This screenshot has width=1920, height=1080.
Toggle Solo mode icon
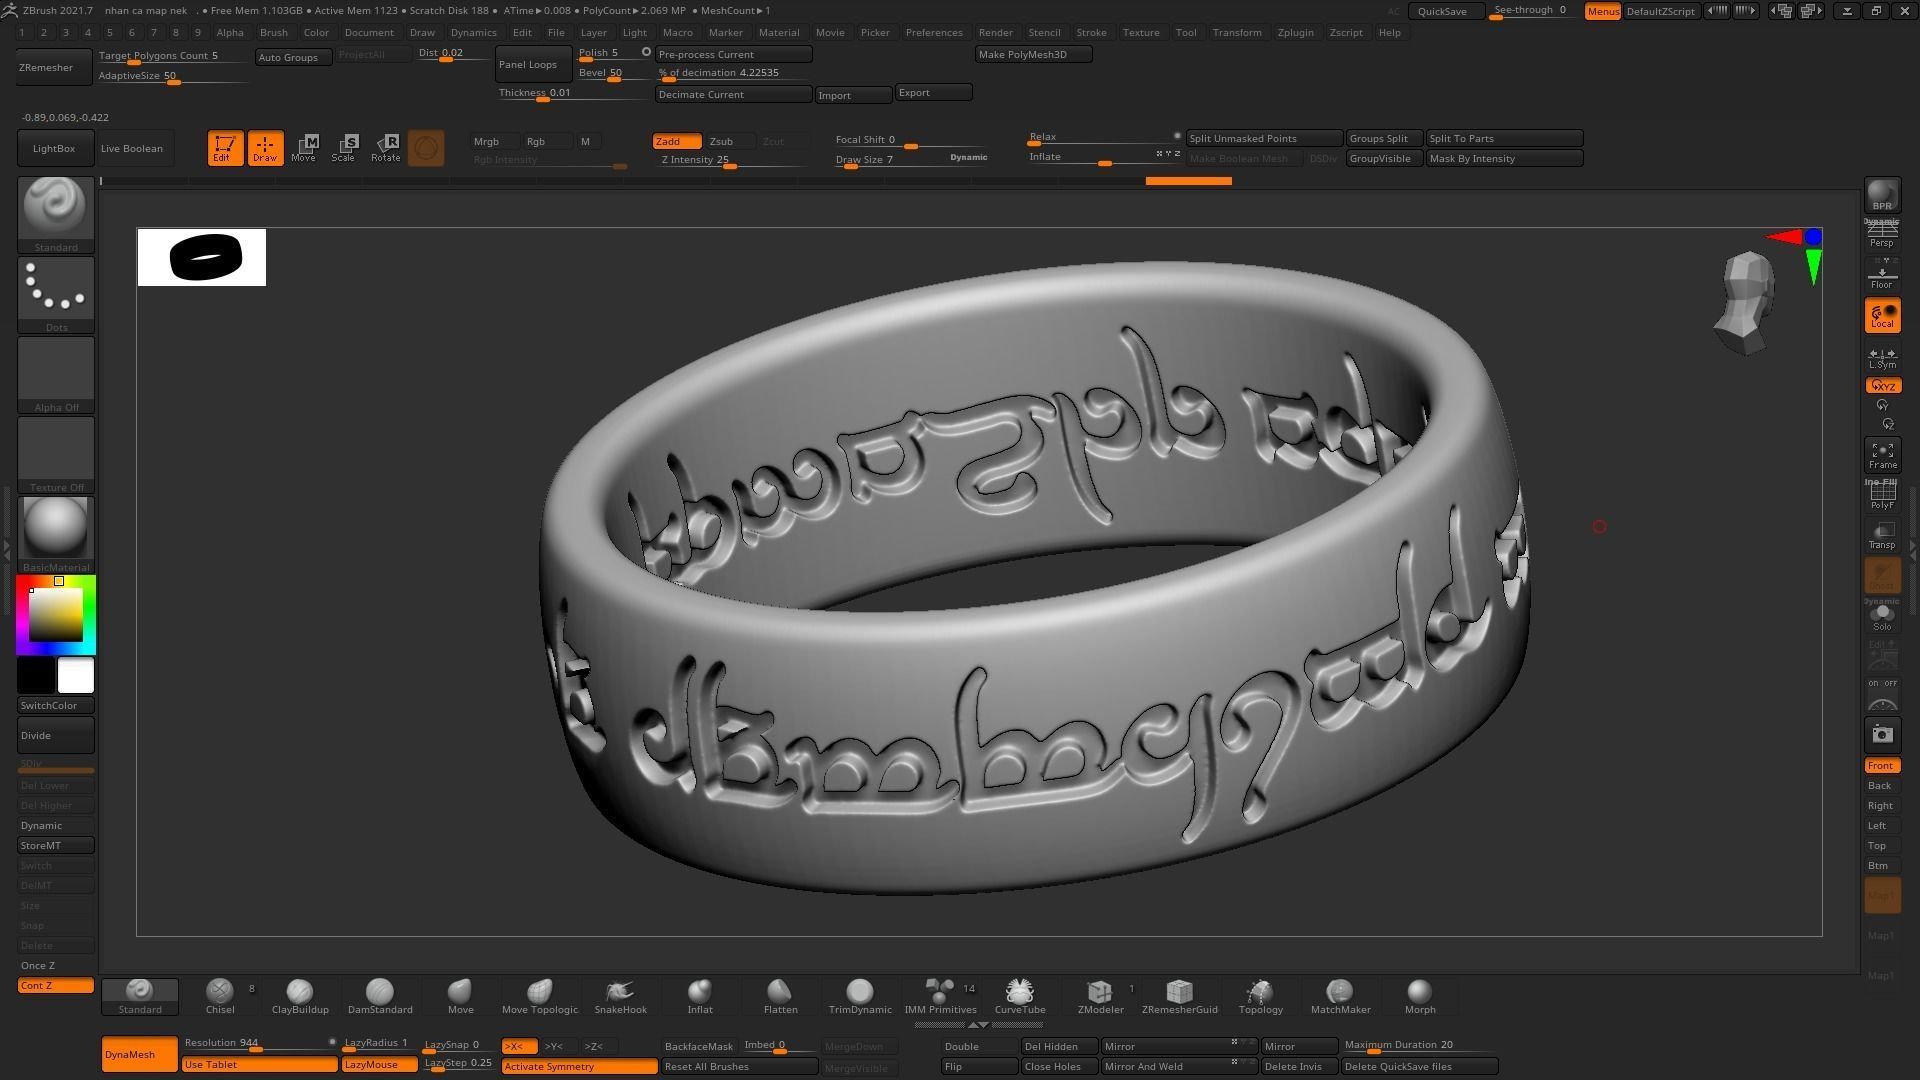pyautogui.click(x=1882, y=616)
